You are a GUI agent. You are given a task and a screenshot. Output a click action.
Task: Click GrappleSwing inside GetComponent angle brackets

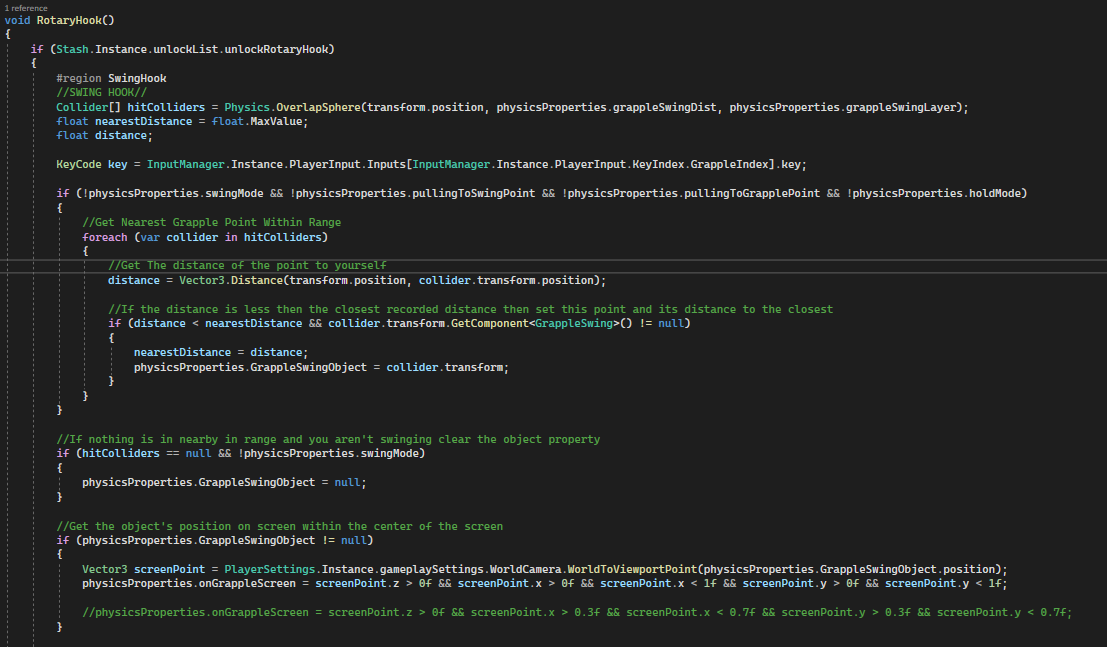574,324
